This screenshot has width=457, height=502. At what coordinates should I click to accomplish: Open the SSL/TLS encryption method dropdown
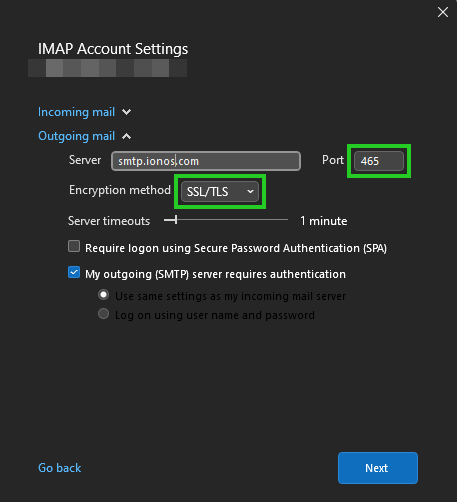pyautogui.click(x=220, y=192)
